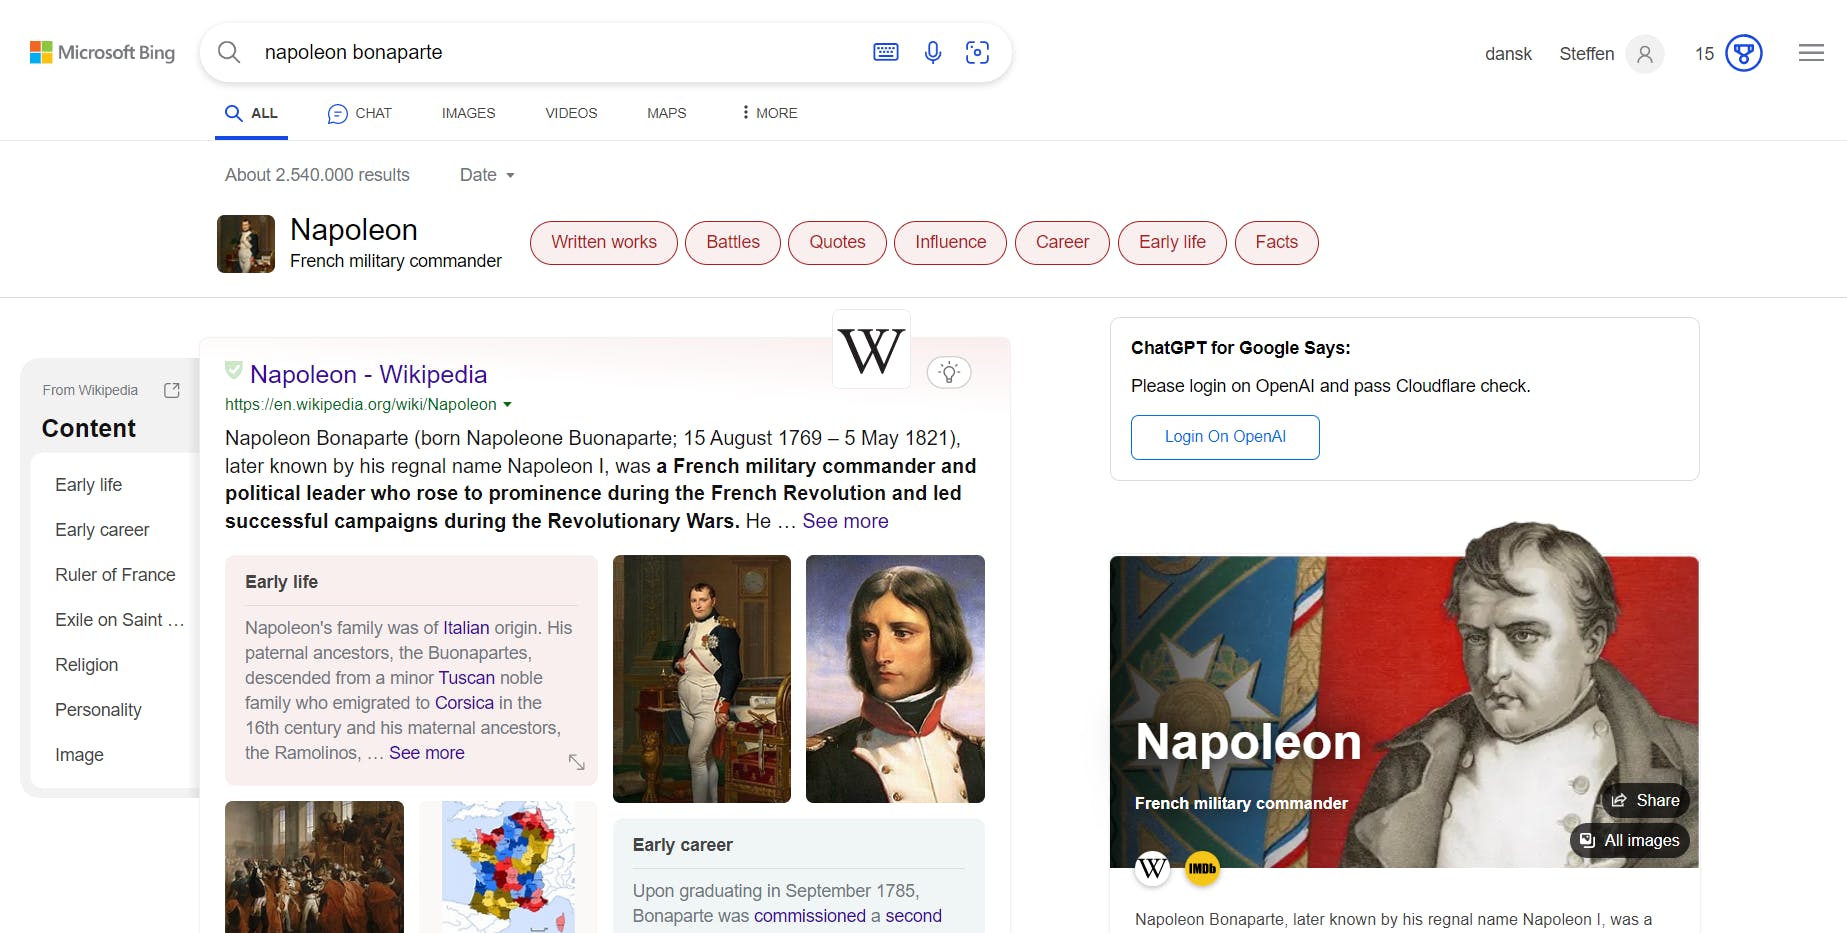This screenshot has width=1847, height=933.
Task: Open the Wikipedia URL dropdown arrow
Action: point(507,405)
